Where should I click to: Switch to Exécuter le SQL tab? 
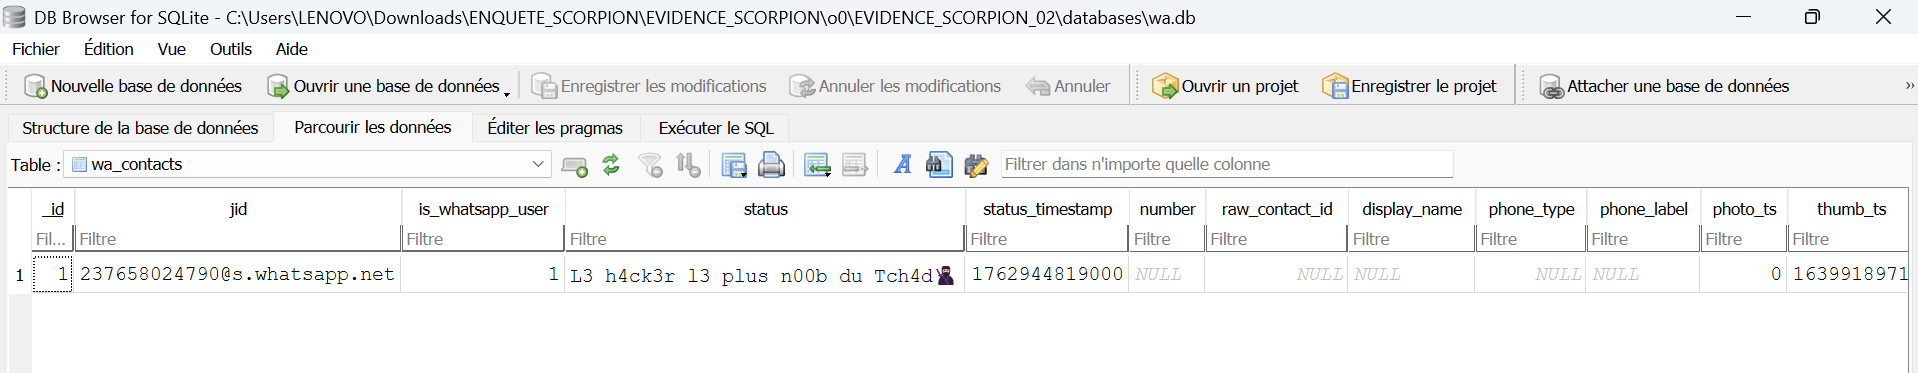coord(716,128)
